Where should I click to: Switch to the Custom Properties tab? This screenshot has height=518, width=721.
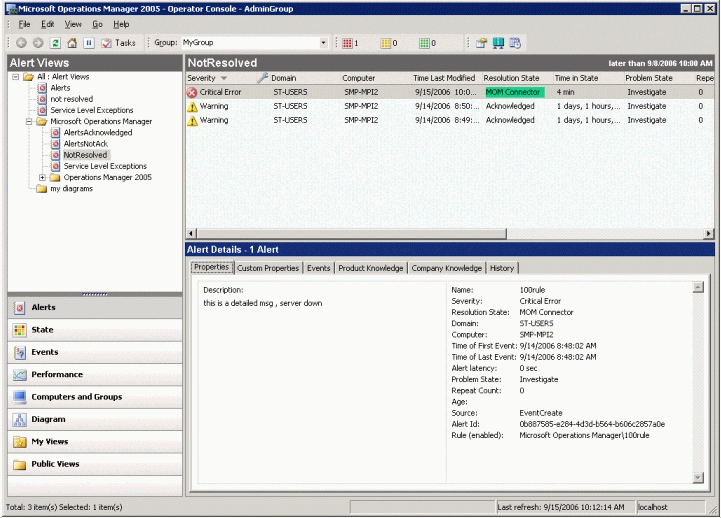click(268, 268)
